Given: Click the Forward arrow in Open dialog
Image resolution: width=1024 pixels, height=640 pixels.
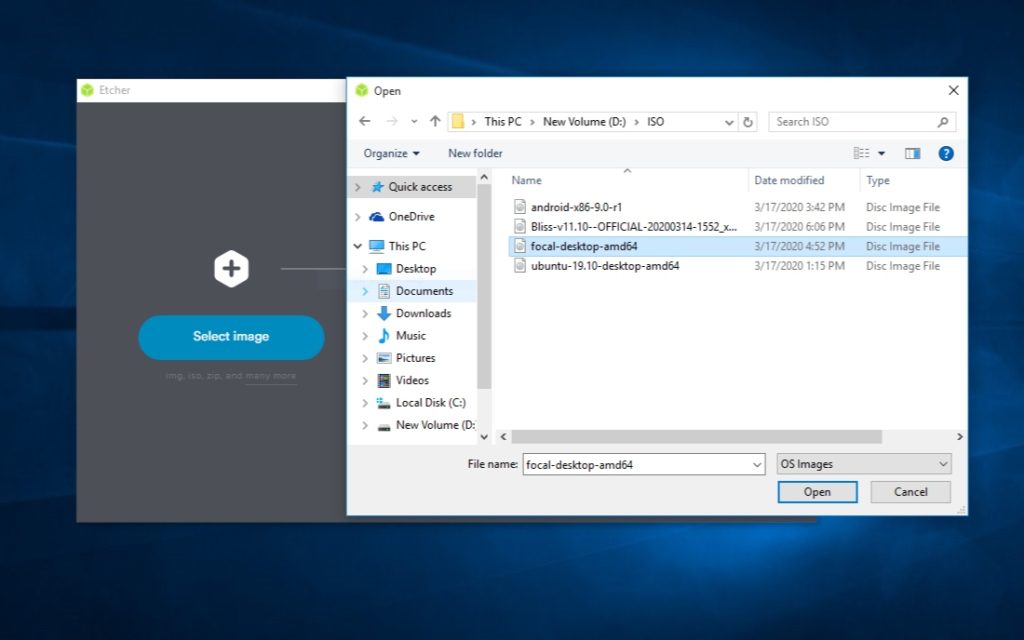Looking at the screenshot, I should pyautogui.click(x=392, y=121).
